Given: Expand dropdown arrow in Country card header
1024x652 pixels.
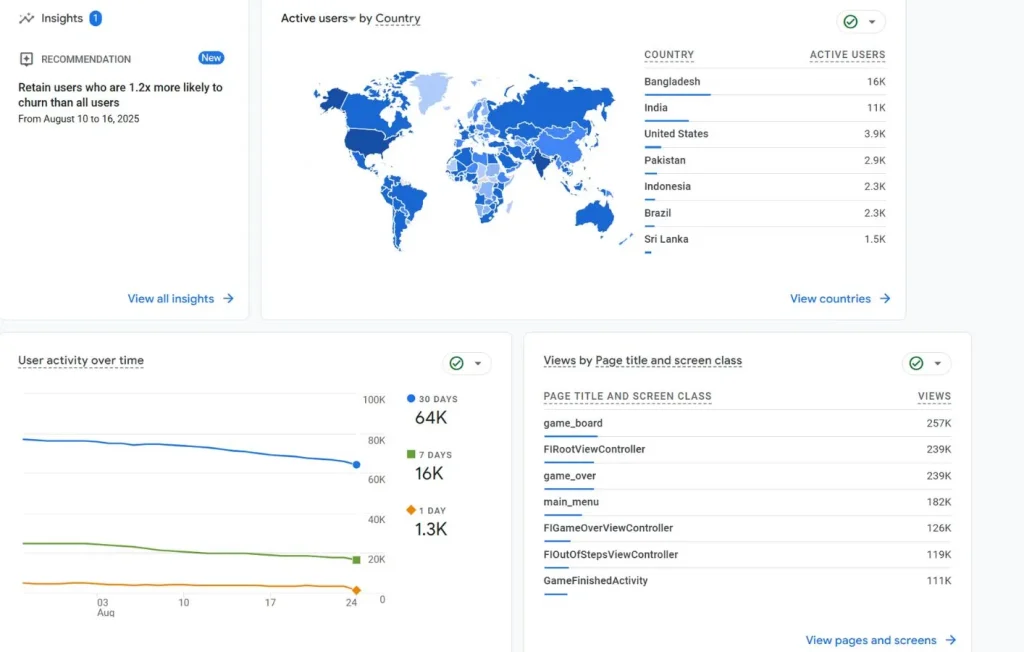Looking at the screenshot, I should point(872,22).
